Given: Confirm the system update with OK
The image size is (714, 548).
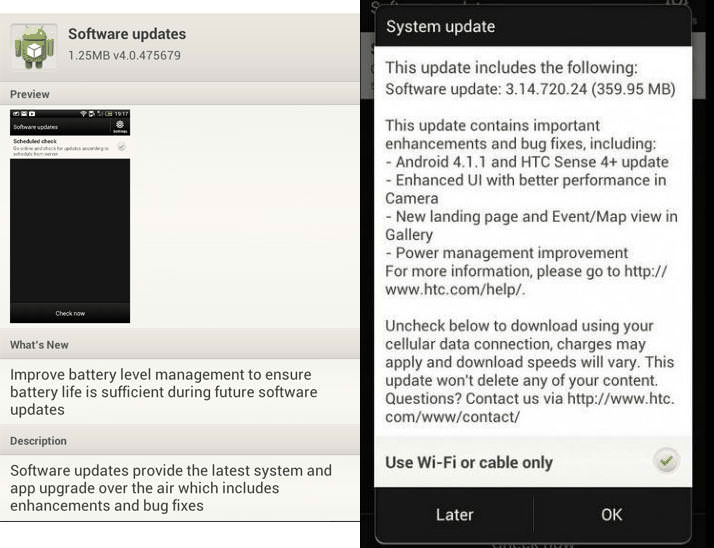Looking at the screenshot, I should click(612, 515).
